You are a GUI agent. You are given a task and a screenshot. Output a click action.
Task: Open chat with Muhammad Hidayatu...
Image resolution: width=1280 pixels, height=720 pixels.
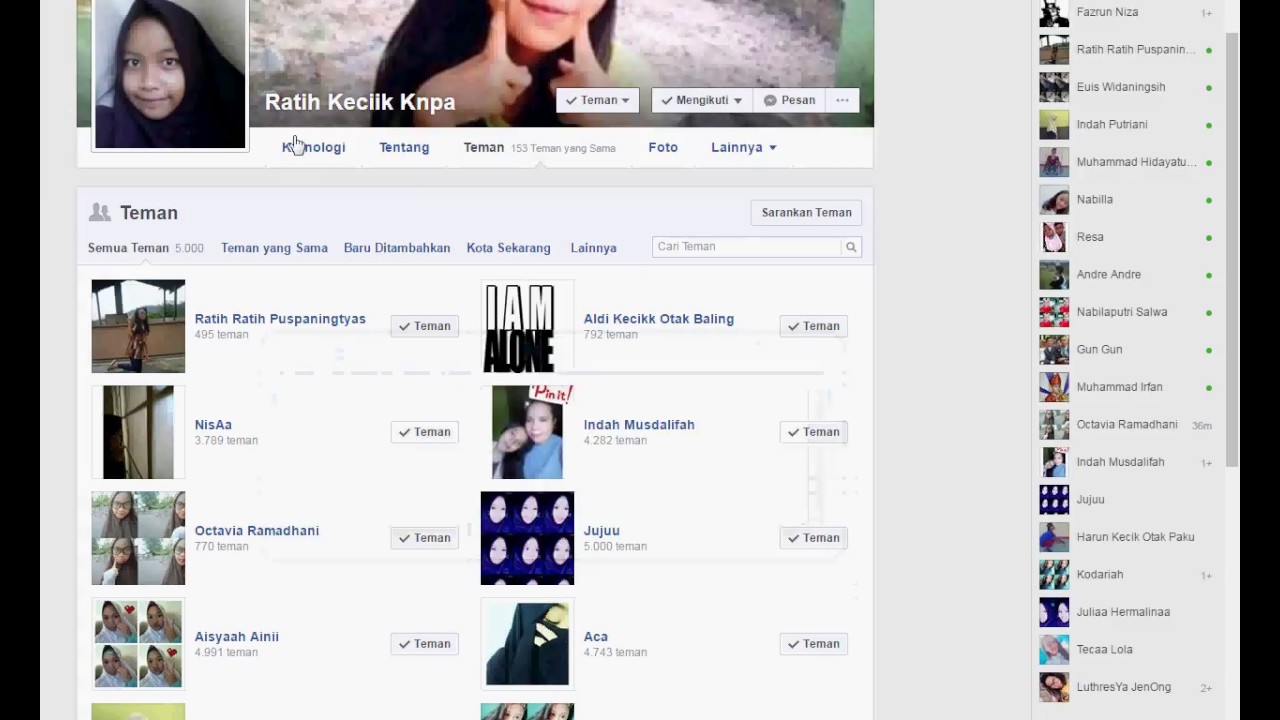tap(1127, 162)
